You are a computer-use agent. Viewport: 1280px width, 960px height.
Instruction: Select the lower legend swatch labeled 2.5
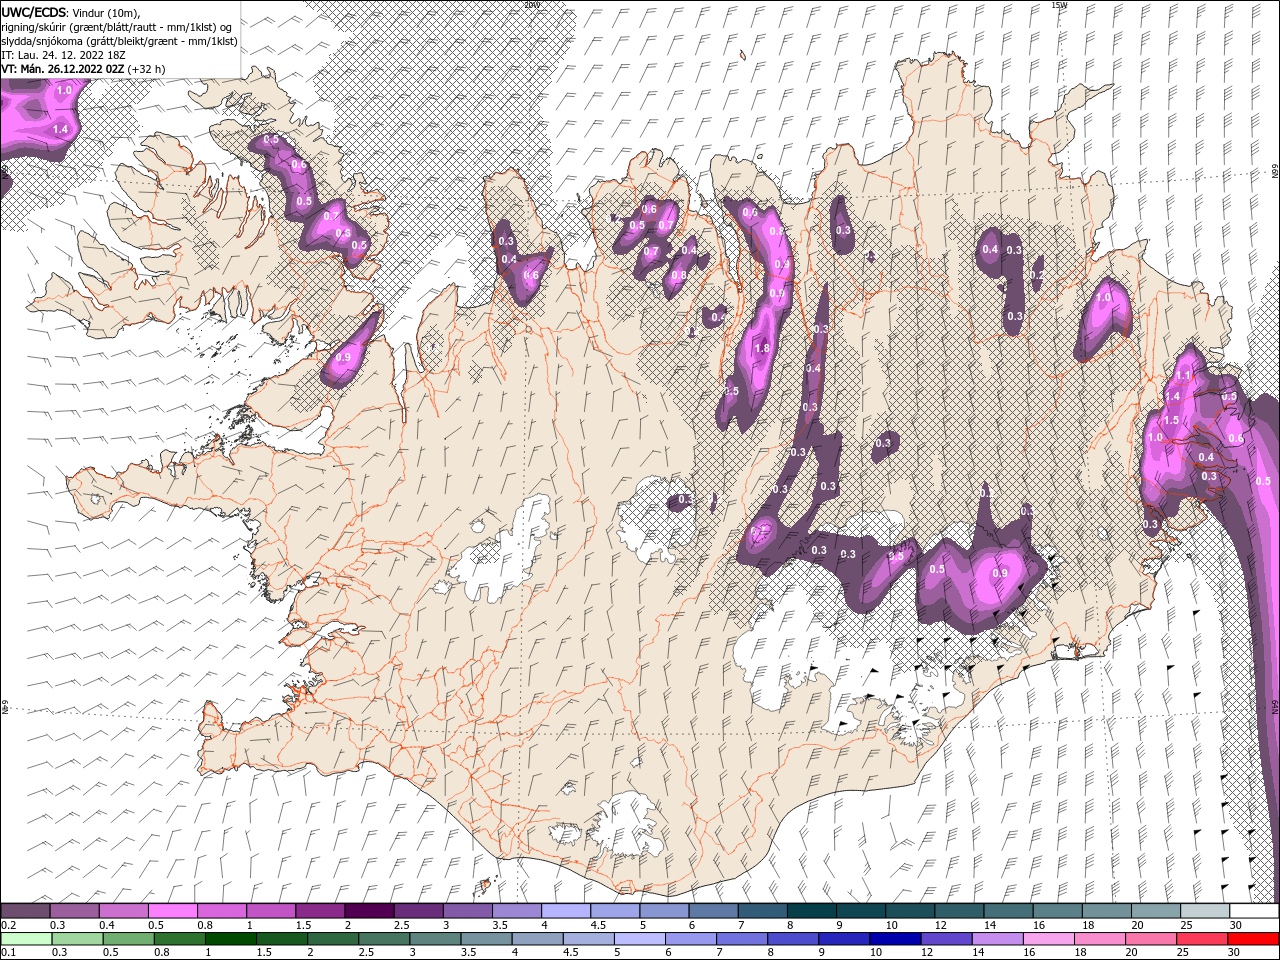[x=384, y=939]
